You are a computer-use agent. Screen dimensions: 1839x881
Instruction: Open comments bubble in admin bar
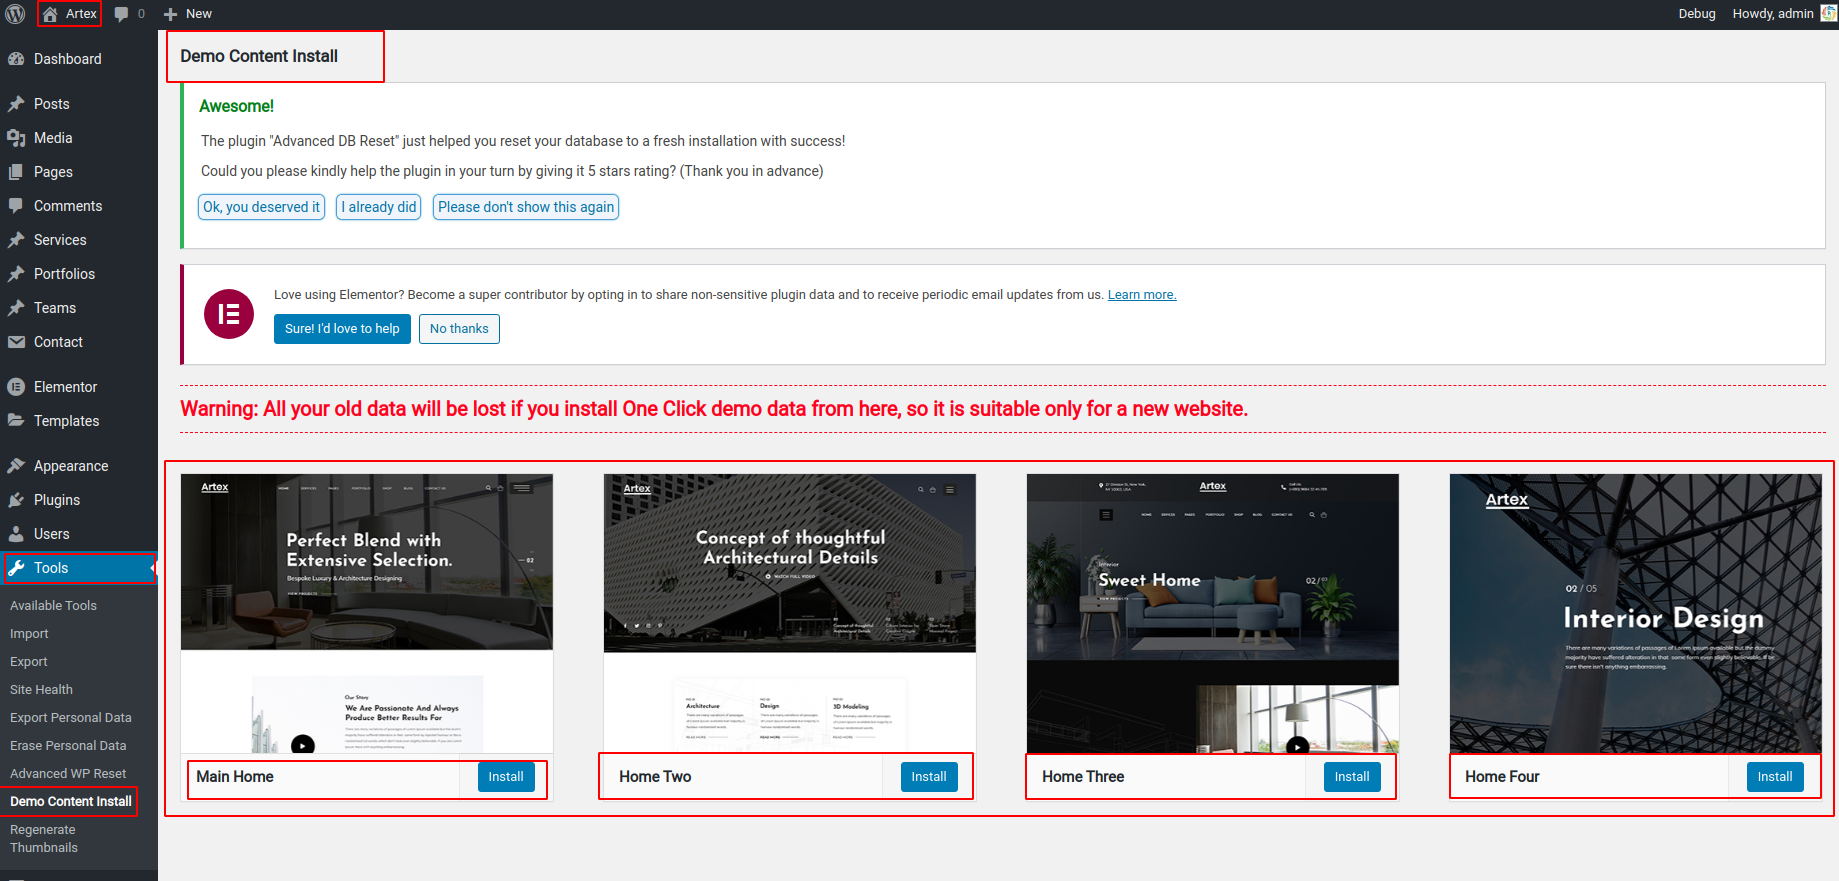pyautogui.click(x=121, y=14)
